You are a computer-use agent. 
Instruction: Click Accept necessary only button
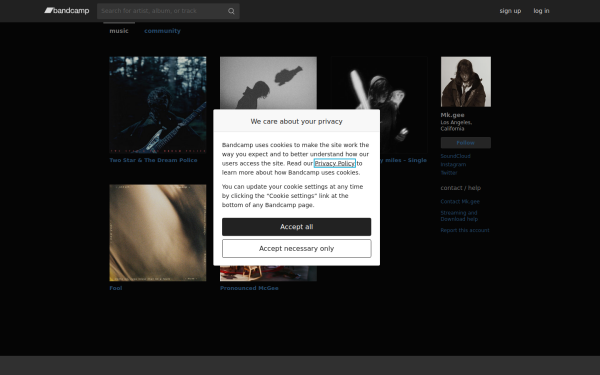pyautogui.click(x=297, y=249)
